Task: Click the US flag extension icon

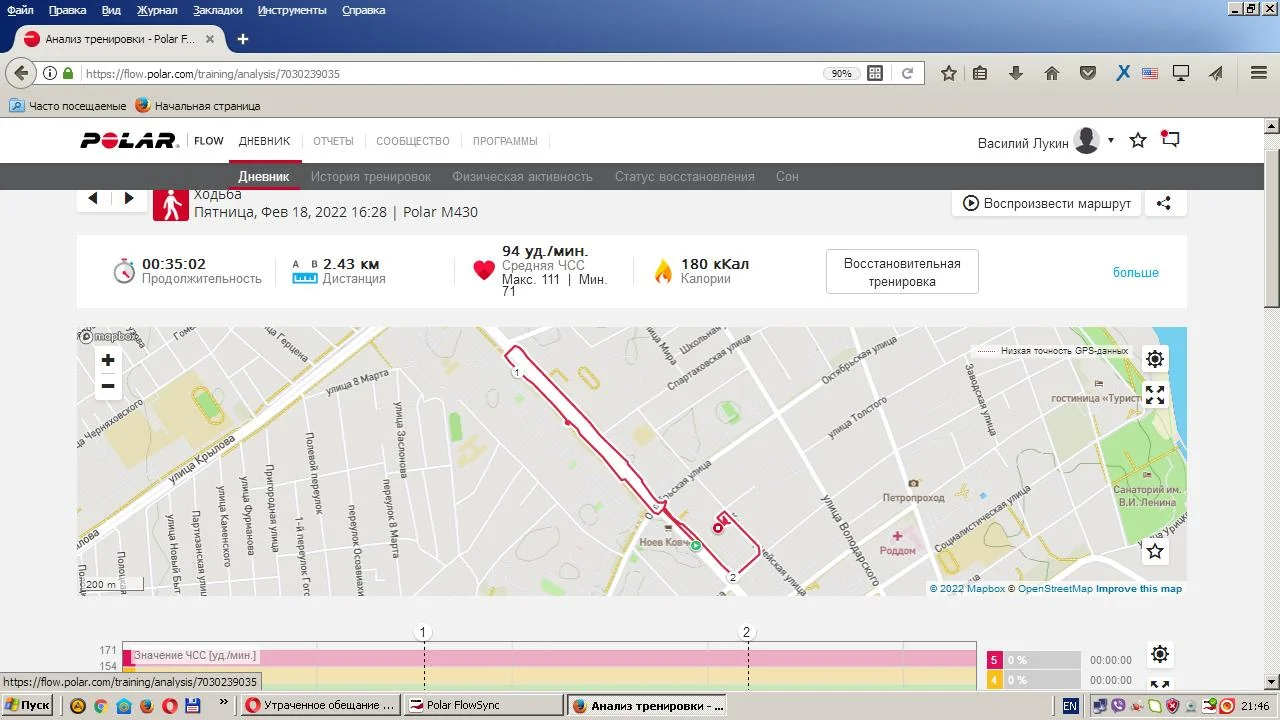Action: click(1150, 73)
